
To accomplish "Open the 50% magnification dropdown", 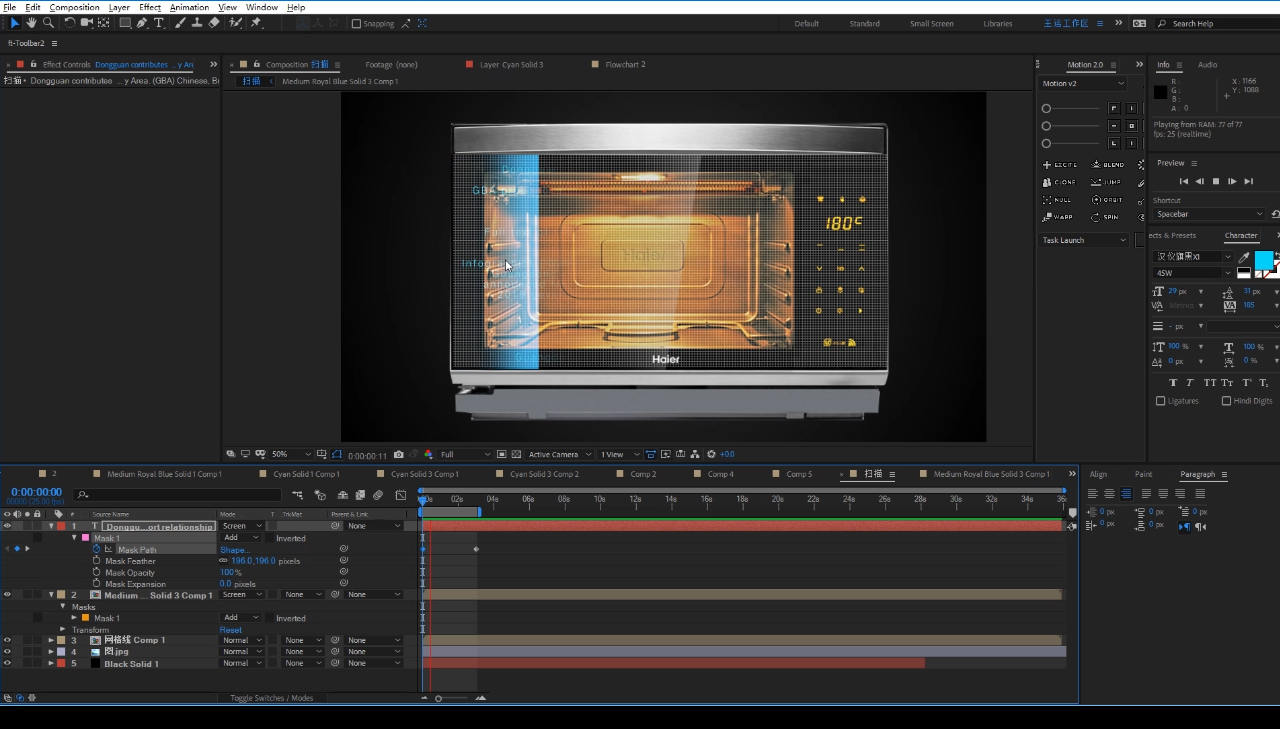I will click(x=291, y=454).
